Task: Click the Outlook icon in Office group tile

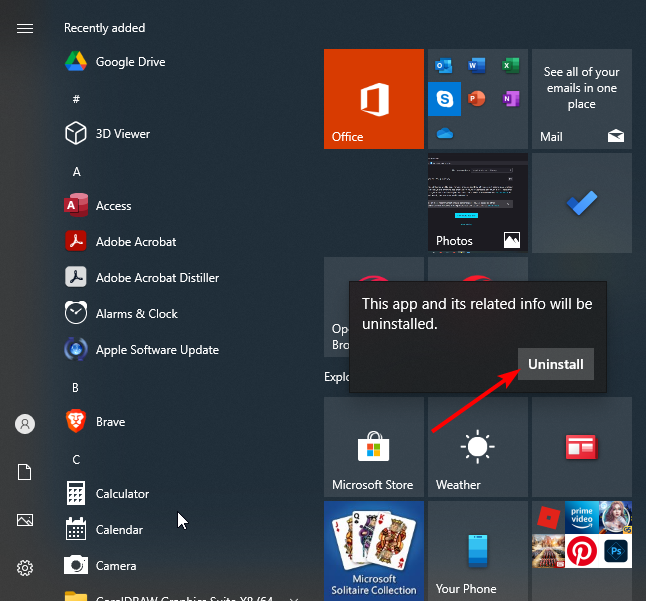Action: [x=444, y=65]
